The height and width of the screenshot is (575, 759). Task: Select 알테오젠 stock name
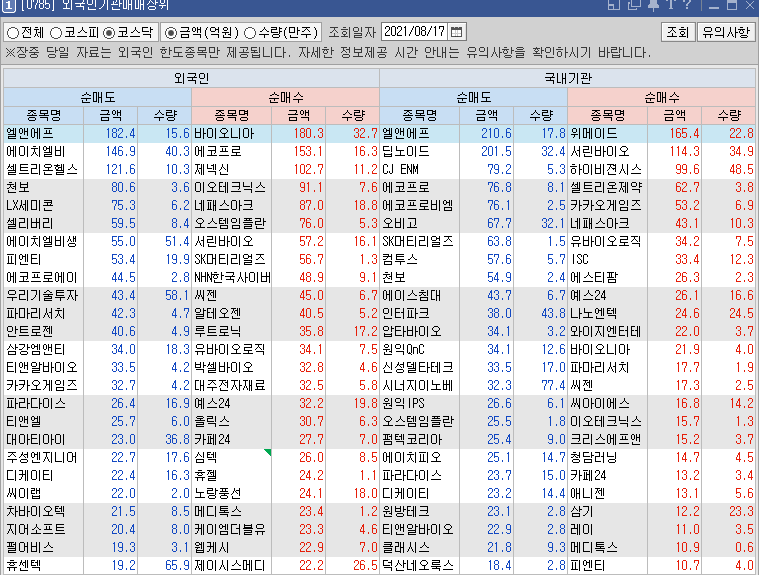[218, 314]
